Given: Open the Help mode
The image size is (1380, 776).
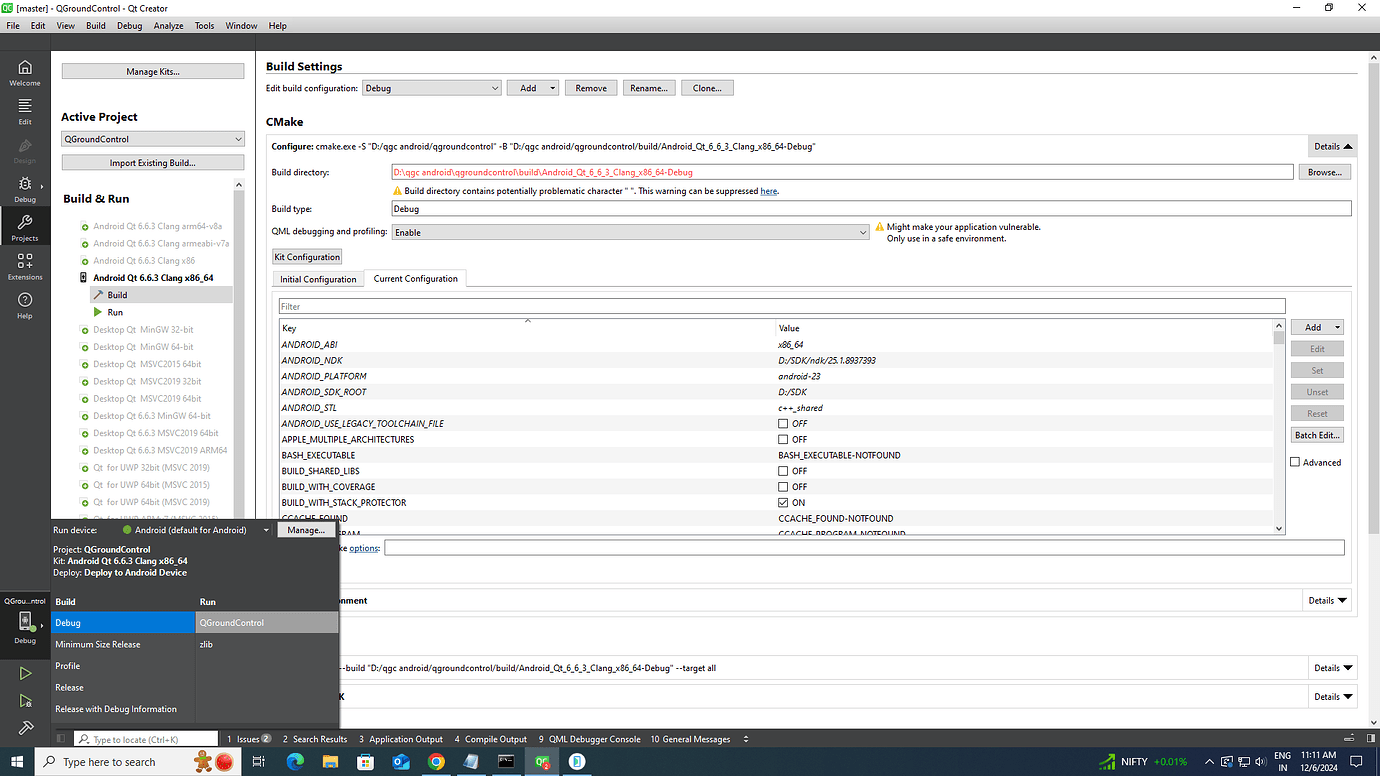Looking at the screenshot, I should click(x=23, y=301).
